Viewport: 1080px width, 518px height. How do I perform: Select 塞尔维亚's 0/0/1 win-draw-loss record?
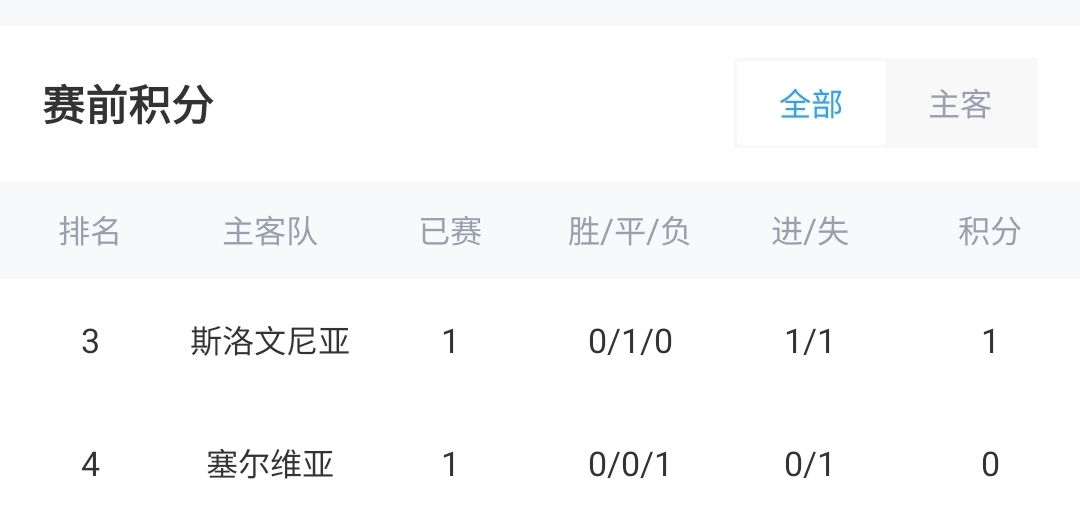(x=630, y=464)
